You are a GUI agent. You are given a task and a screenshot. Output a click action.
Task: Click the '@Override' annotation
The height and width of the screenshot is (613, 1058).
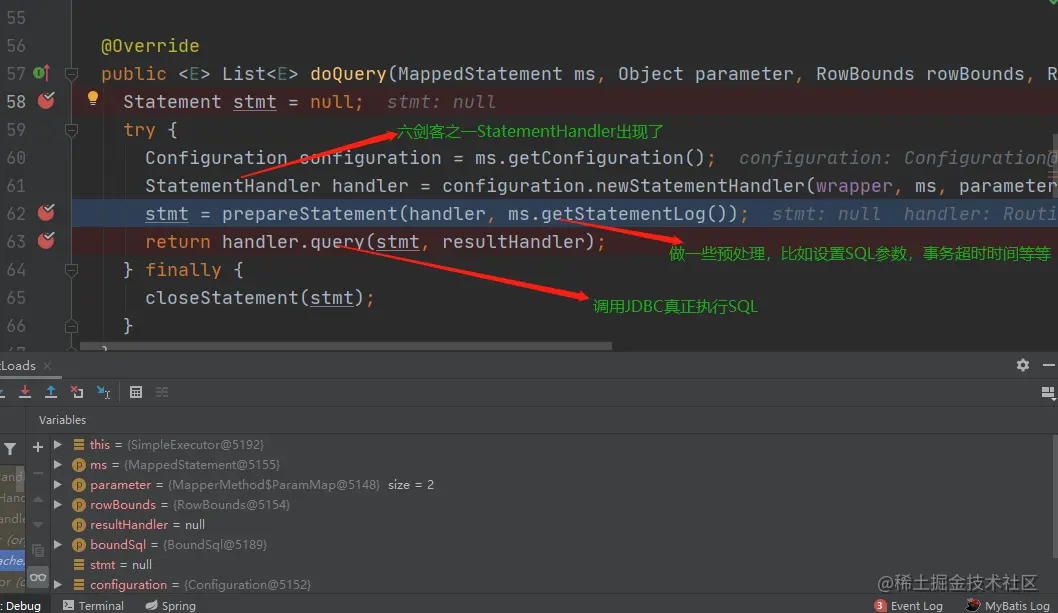coord(150,46)
